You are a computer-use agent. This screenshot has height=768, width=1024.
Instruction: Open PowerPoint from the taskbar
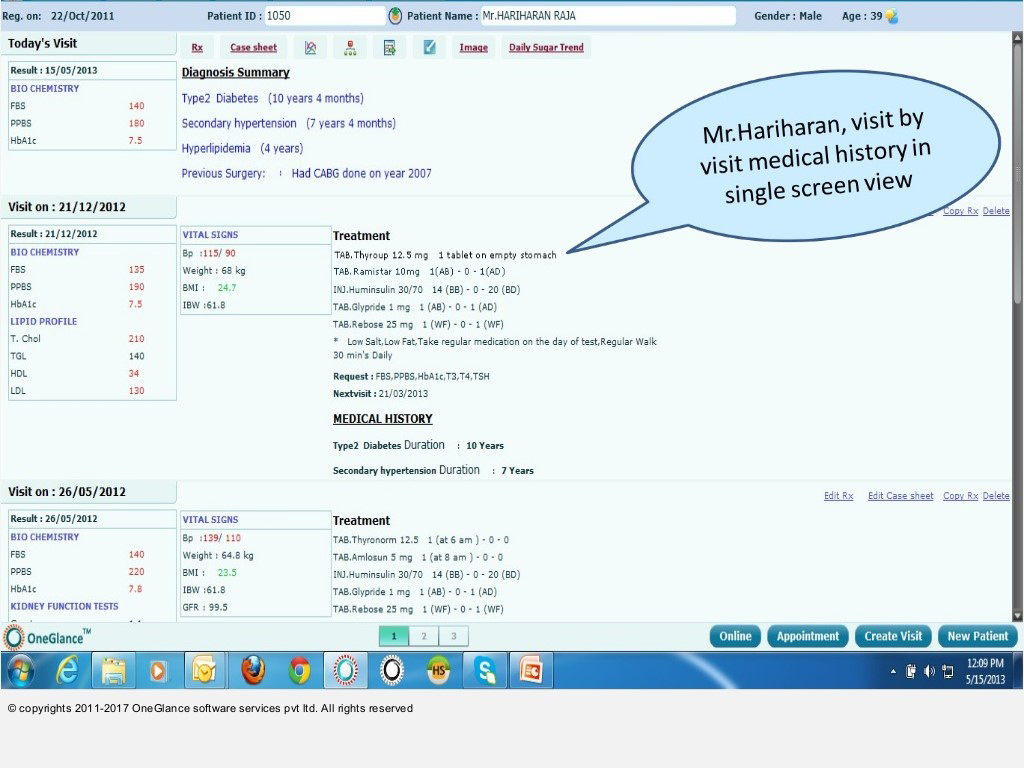pyautogui.click(x=531, y=672)
